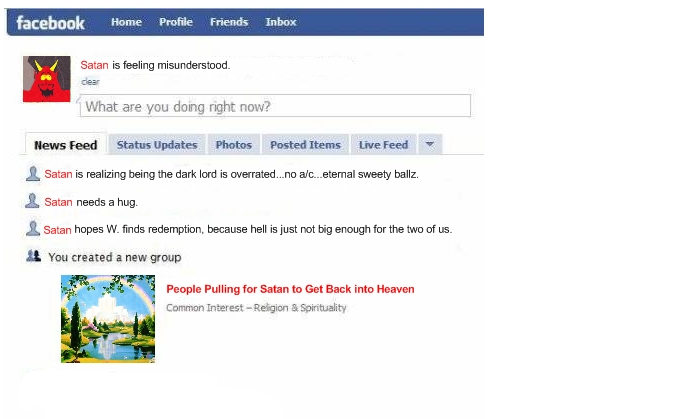Click Satan name in status line
The image size is (681, 419).
point(94,65)
